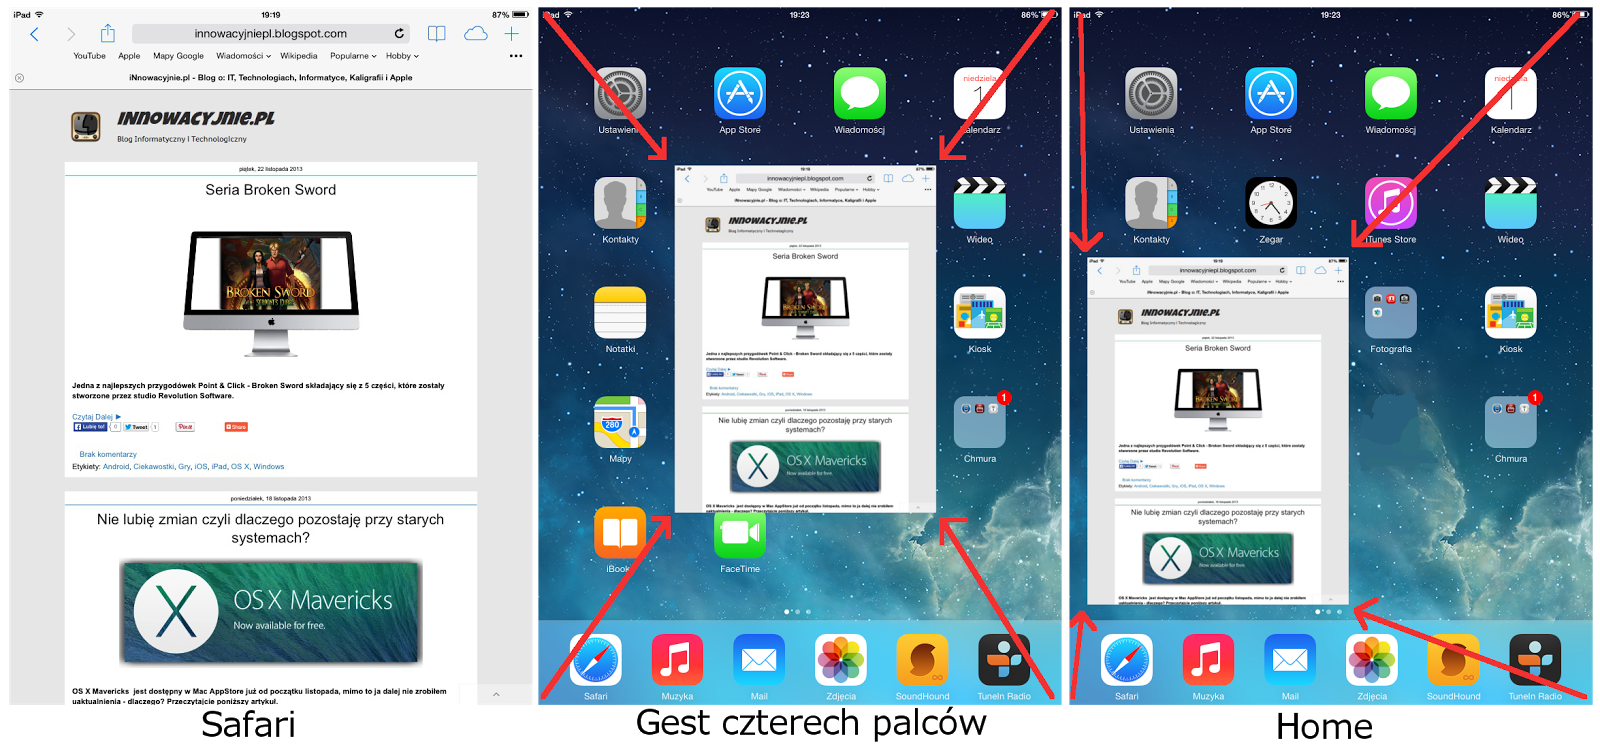Image resolution: width=1600 pixels, height=749 pixels.
Task: Open Wideo in the Home screenshot
Action: click(x=1511, y=203)
